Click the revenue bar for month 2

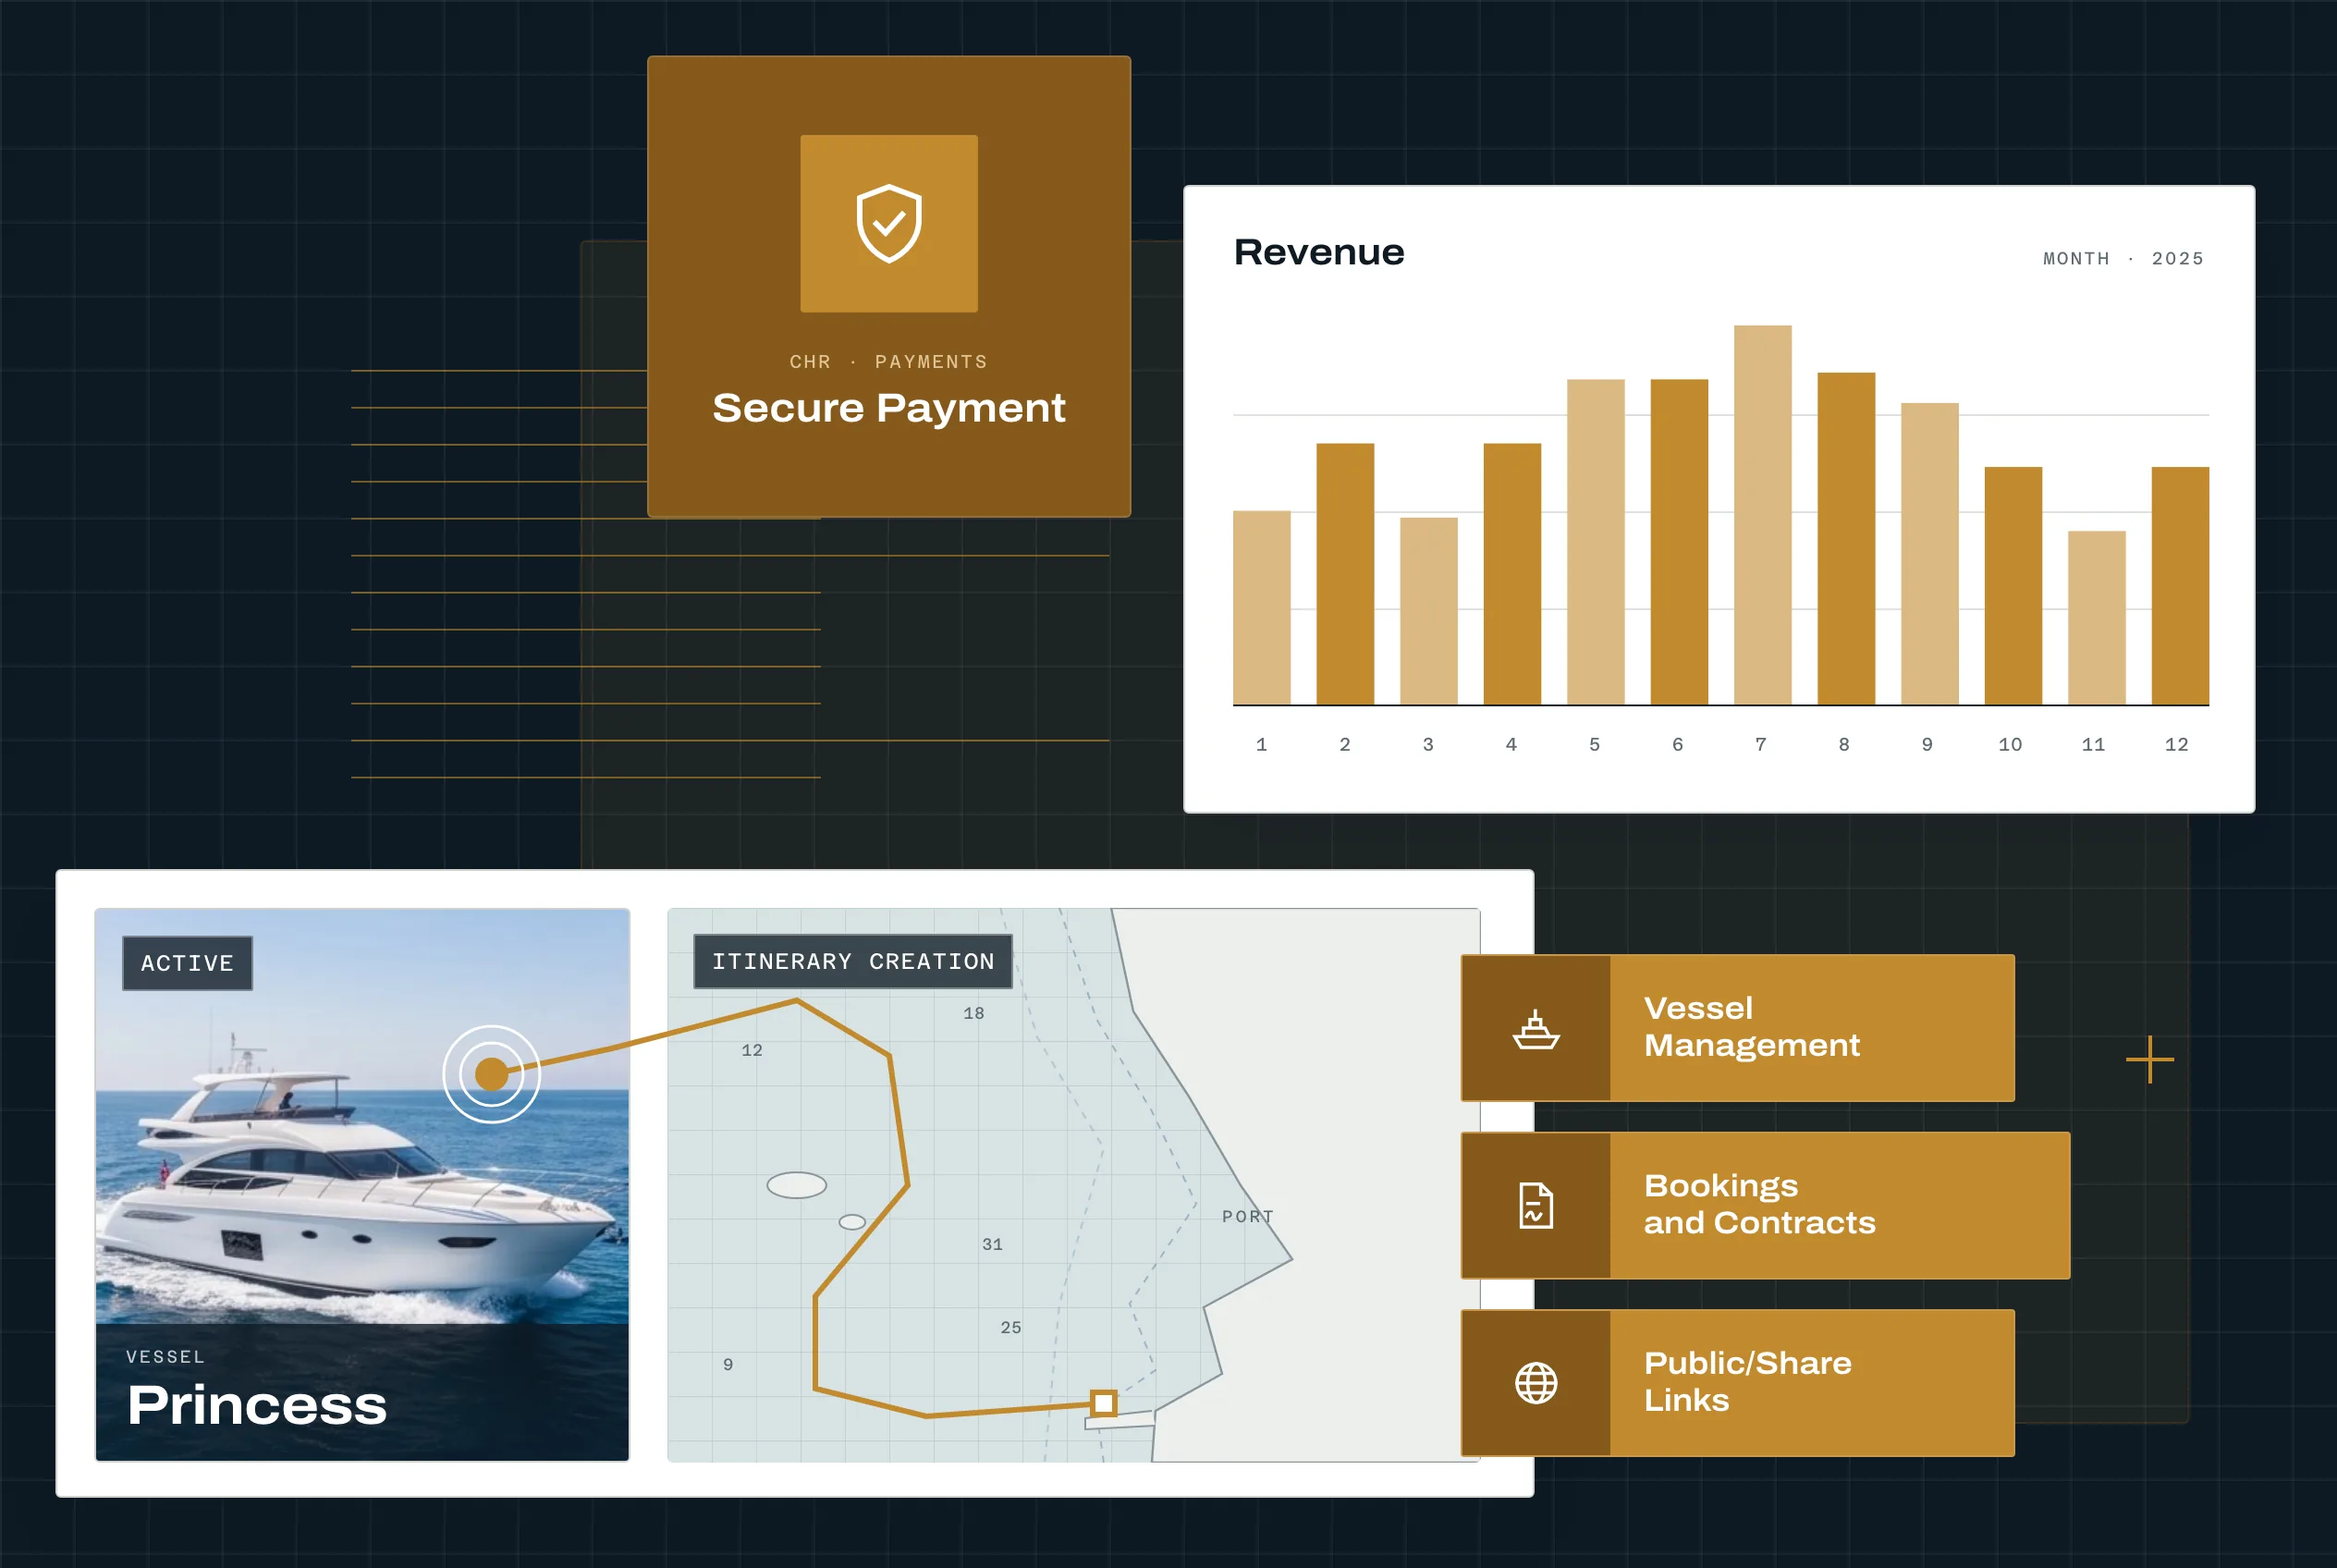click(1345, 574)
